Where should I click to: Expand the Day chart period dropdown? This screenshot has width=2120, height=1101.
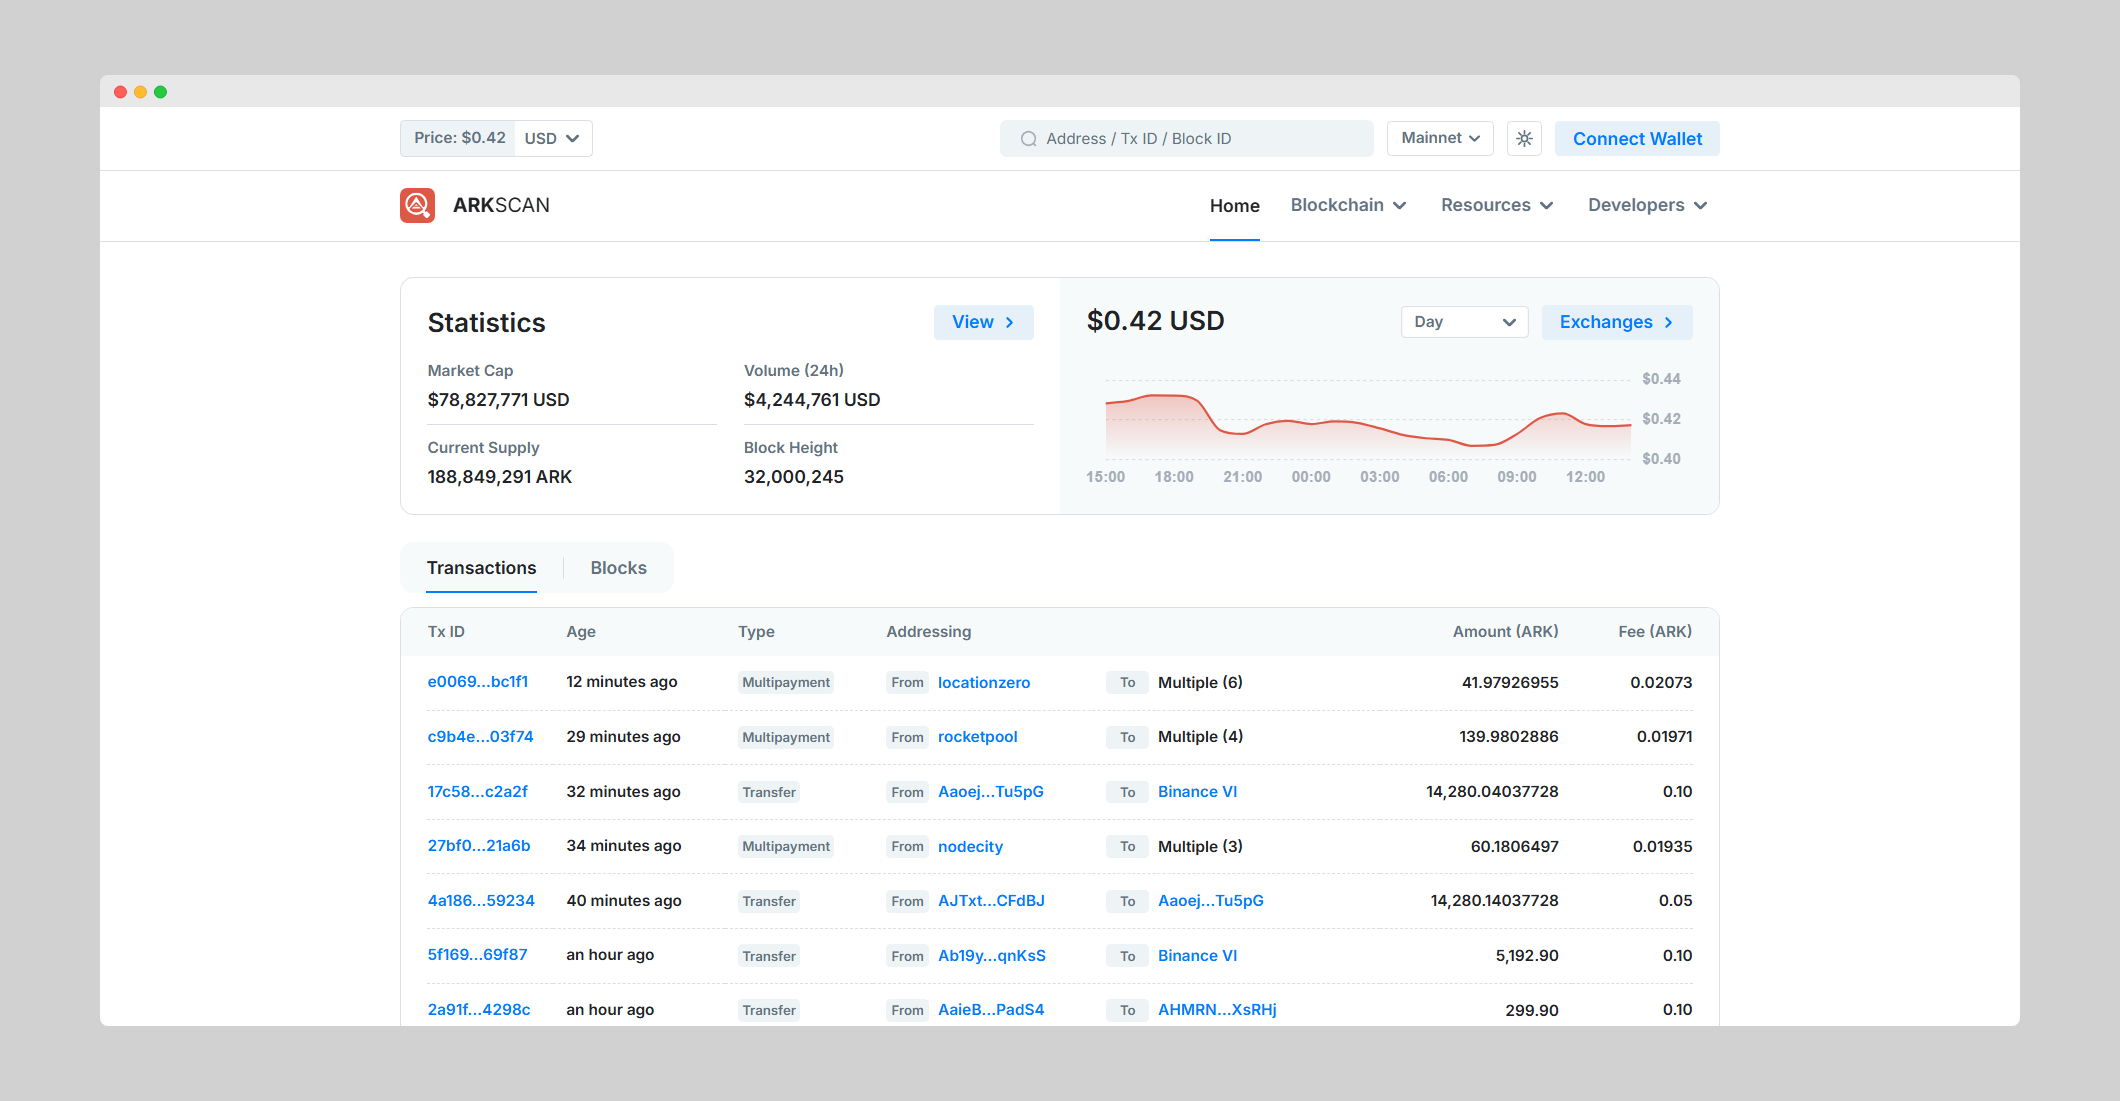point(1464,322)
